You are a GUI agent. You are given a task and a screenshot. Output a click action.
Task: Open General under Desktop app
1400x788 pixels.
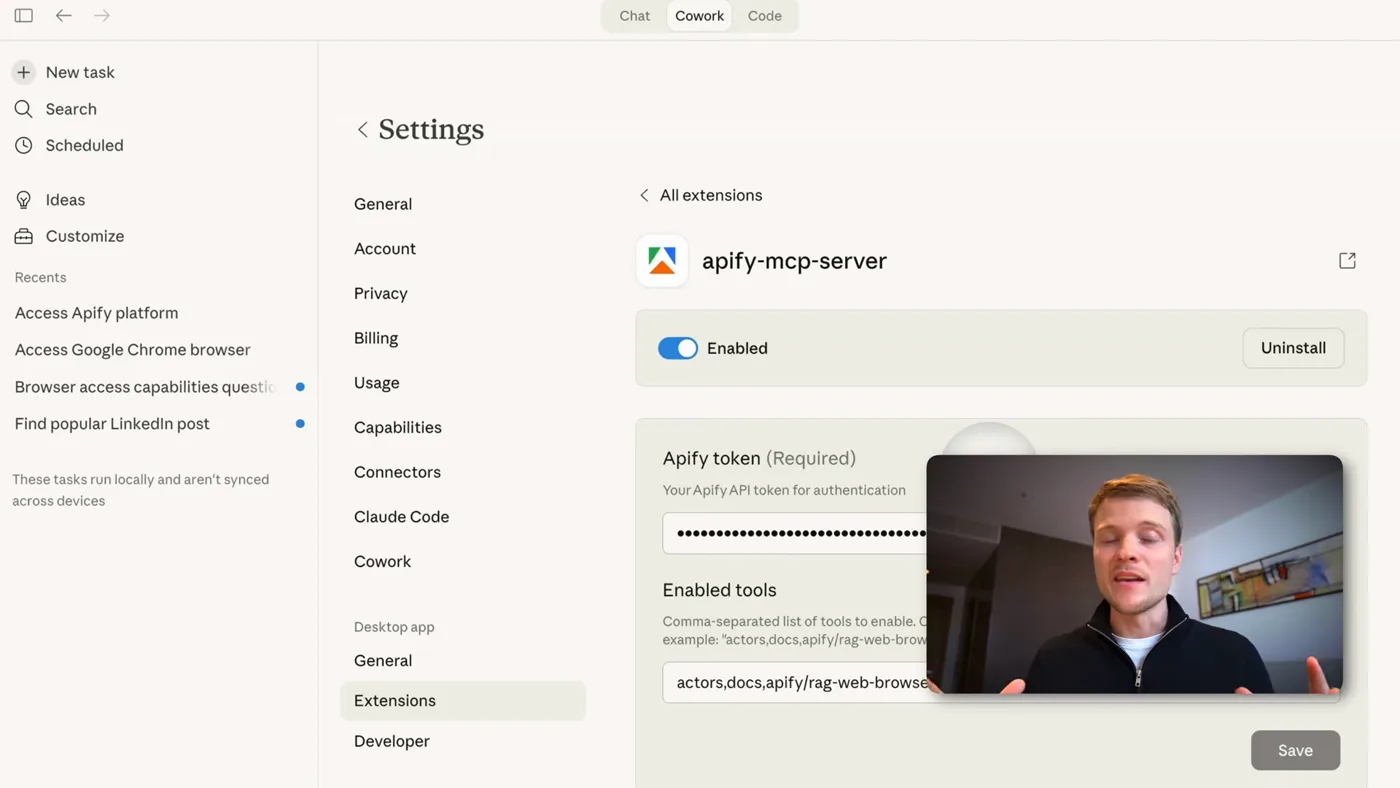(383, 661)
